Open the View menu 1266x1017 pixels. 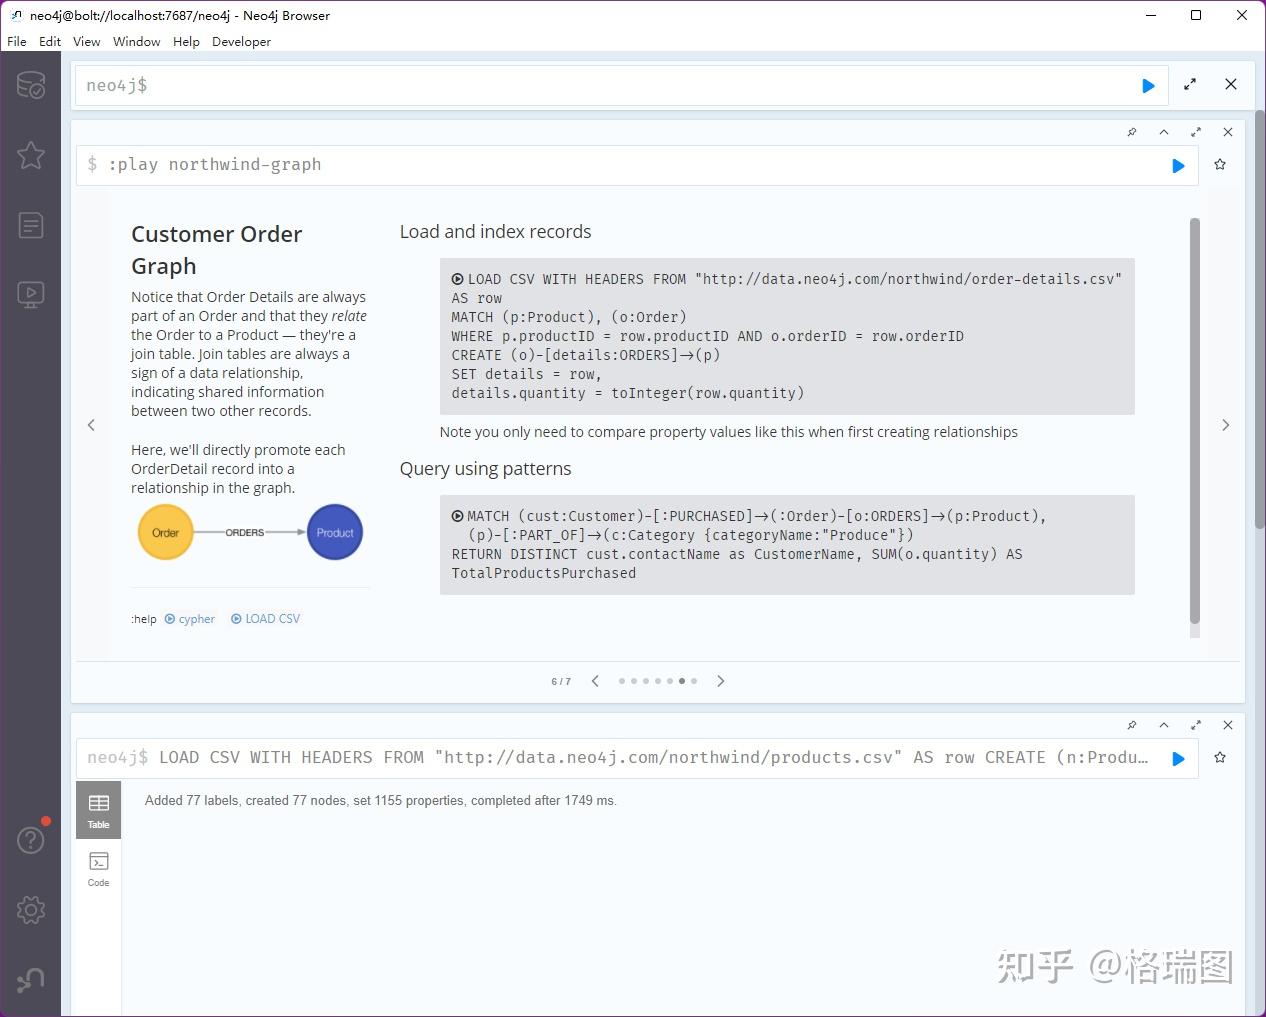87,42
